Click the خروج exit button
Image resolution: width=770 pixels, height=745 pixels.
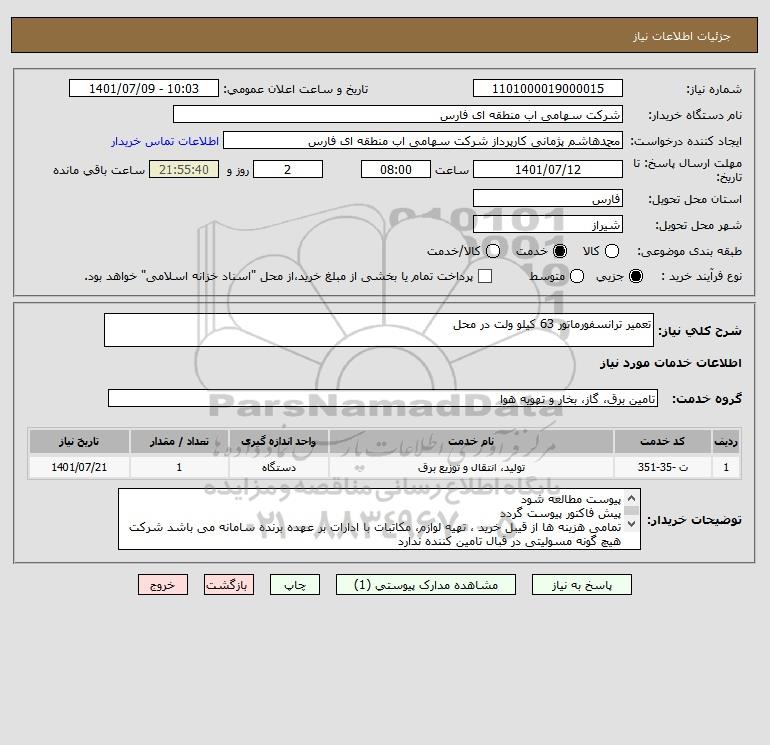163,585
